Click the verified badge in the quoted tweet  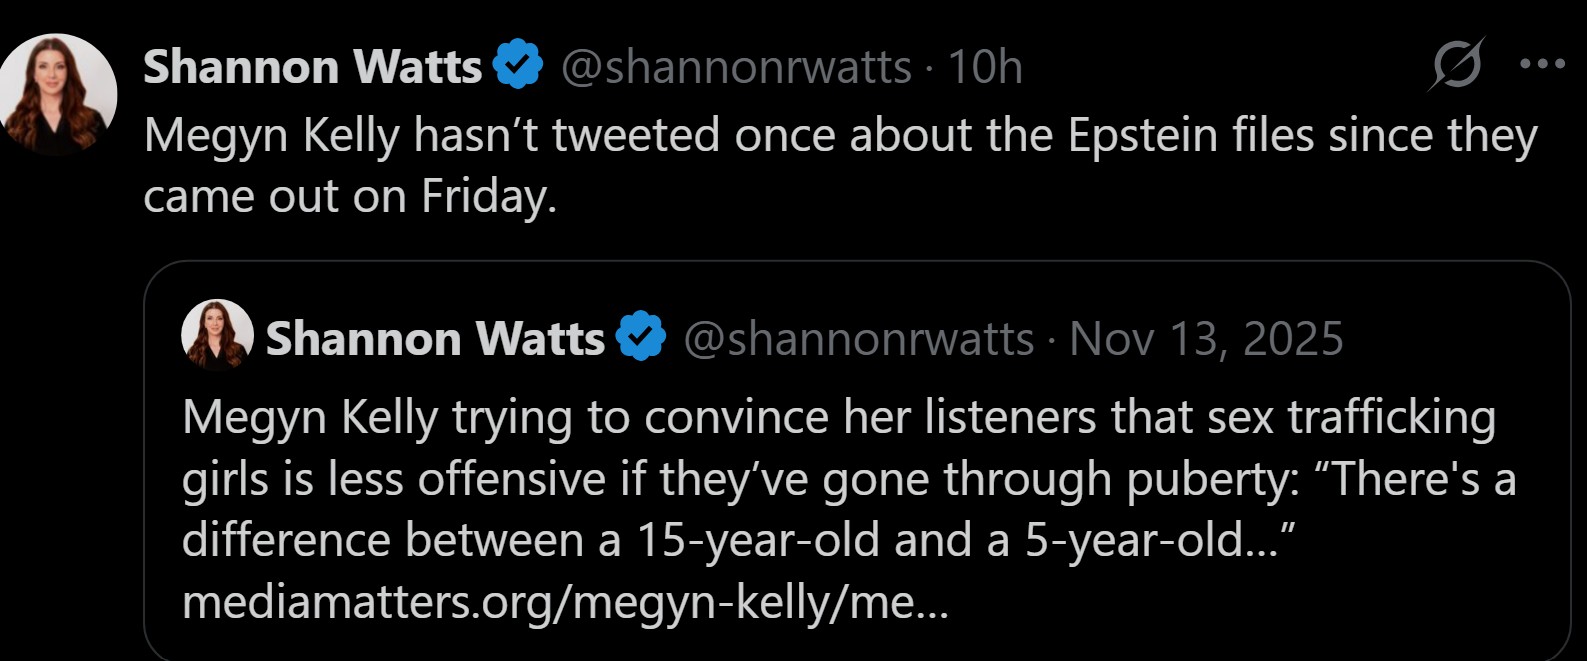click(x=641, y=337)
